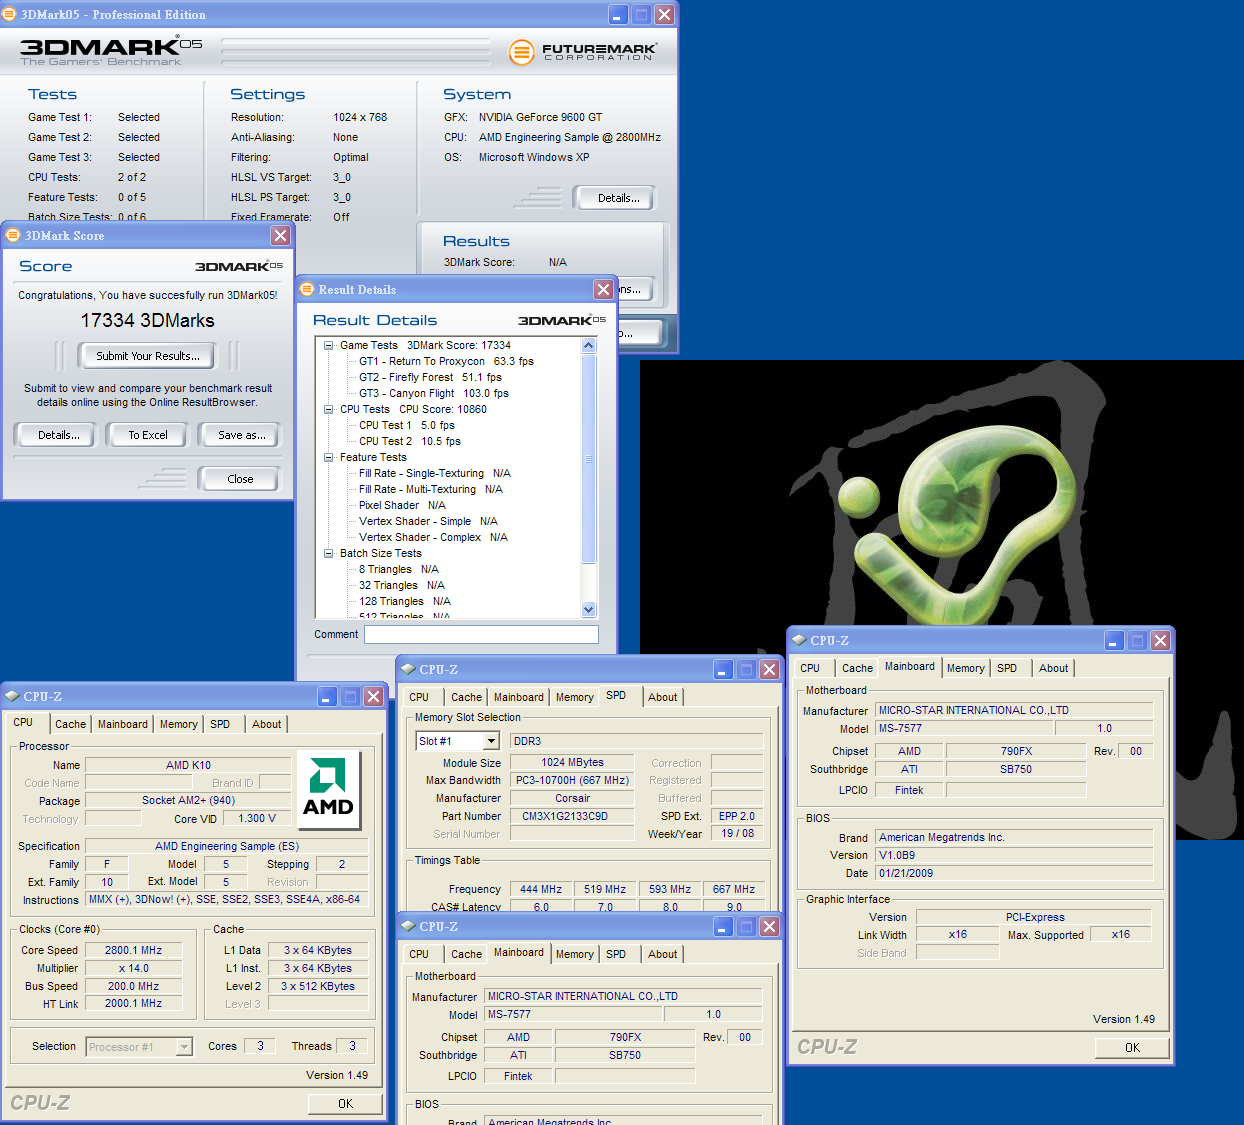This screenshot has height=1125, width=1244.
Task: Minimize the rightmost CPU-Z Mainboard window
Action: (x=1114, y=640)
